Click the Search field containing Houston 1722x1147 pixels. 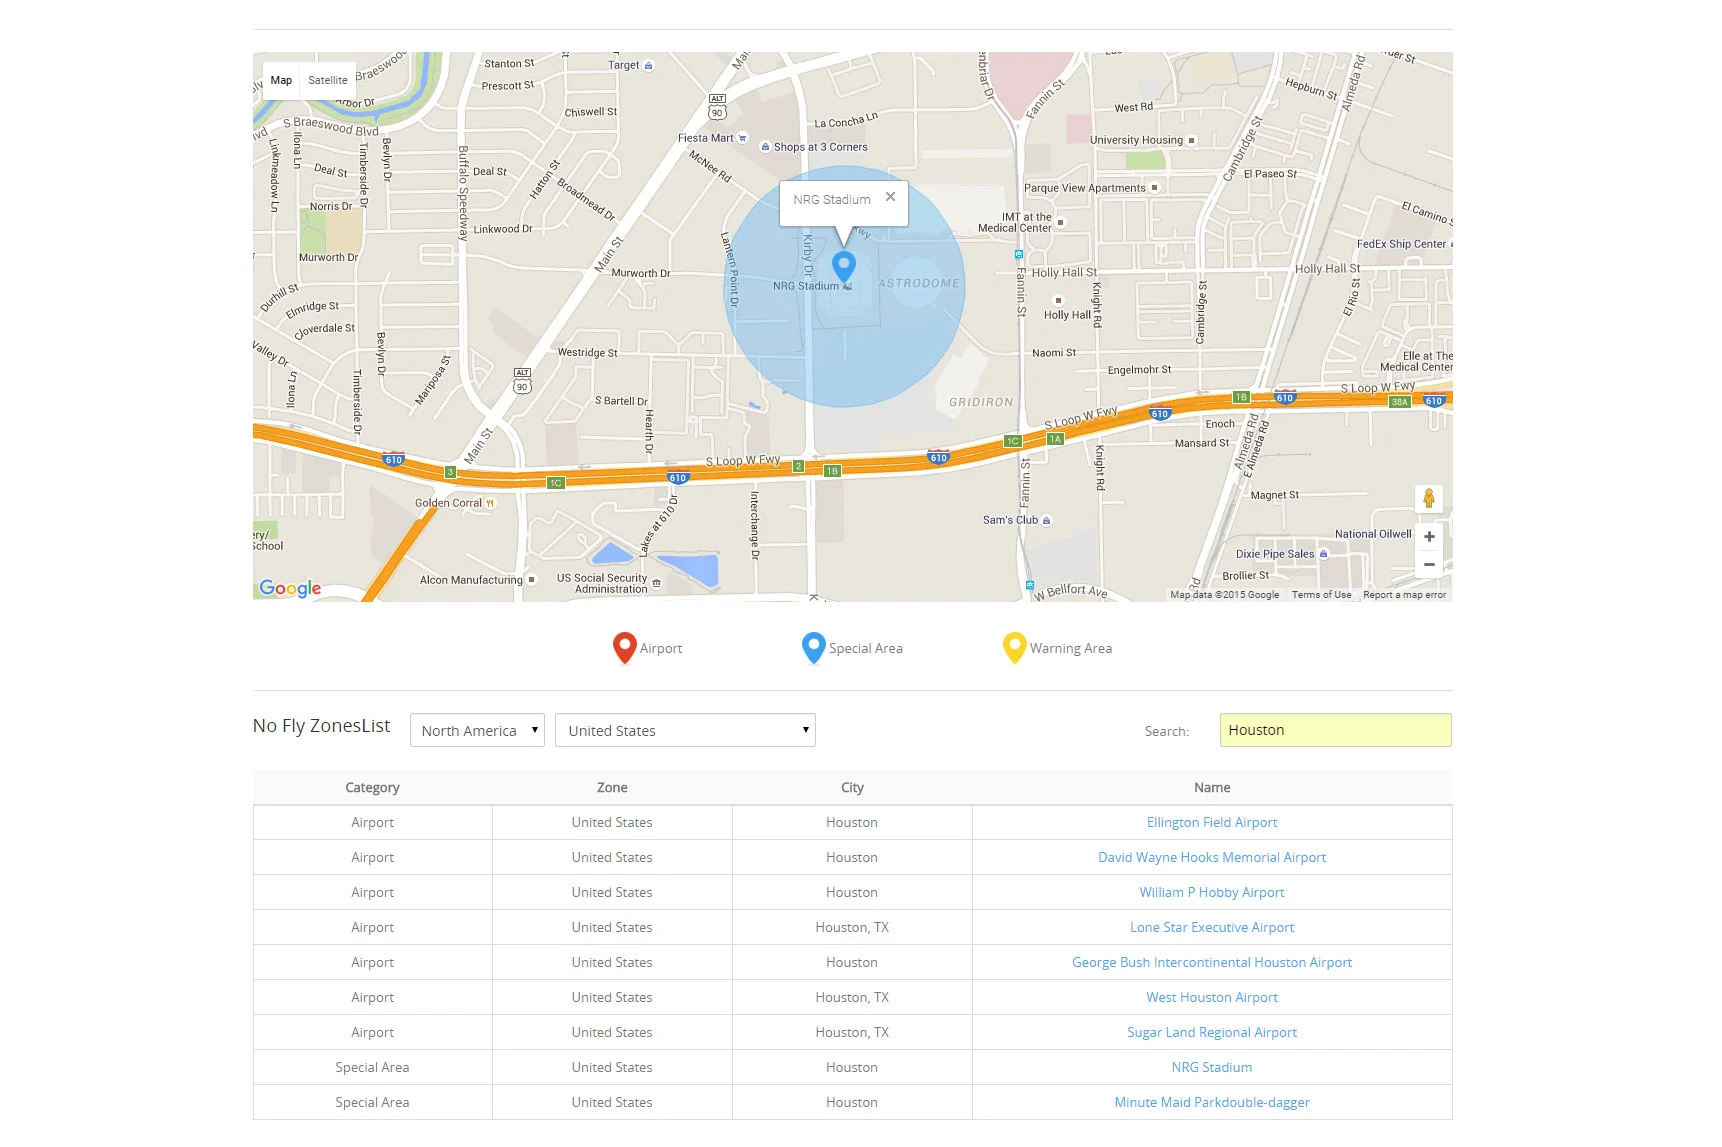[1335, 730]
